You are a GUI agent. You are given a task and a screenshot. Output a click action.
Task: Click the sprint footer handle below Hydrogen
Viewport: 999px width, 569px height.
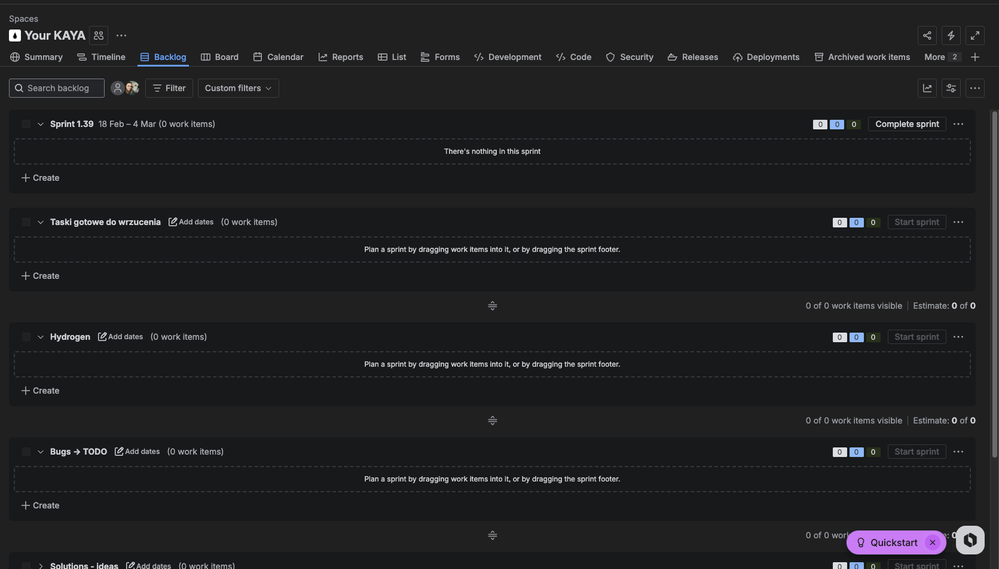pyautogui.click(x=492, y=421)
